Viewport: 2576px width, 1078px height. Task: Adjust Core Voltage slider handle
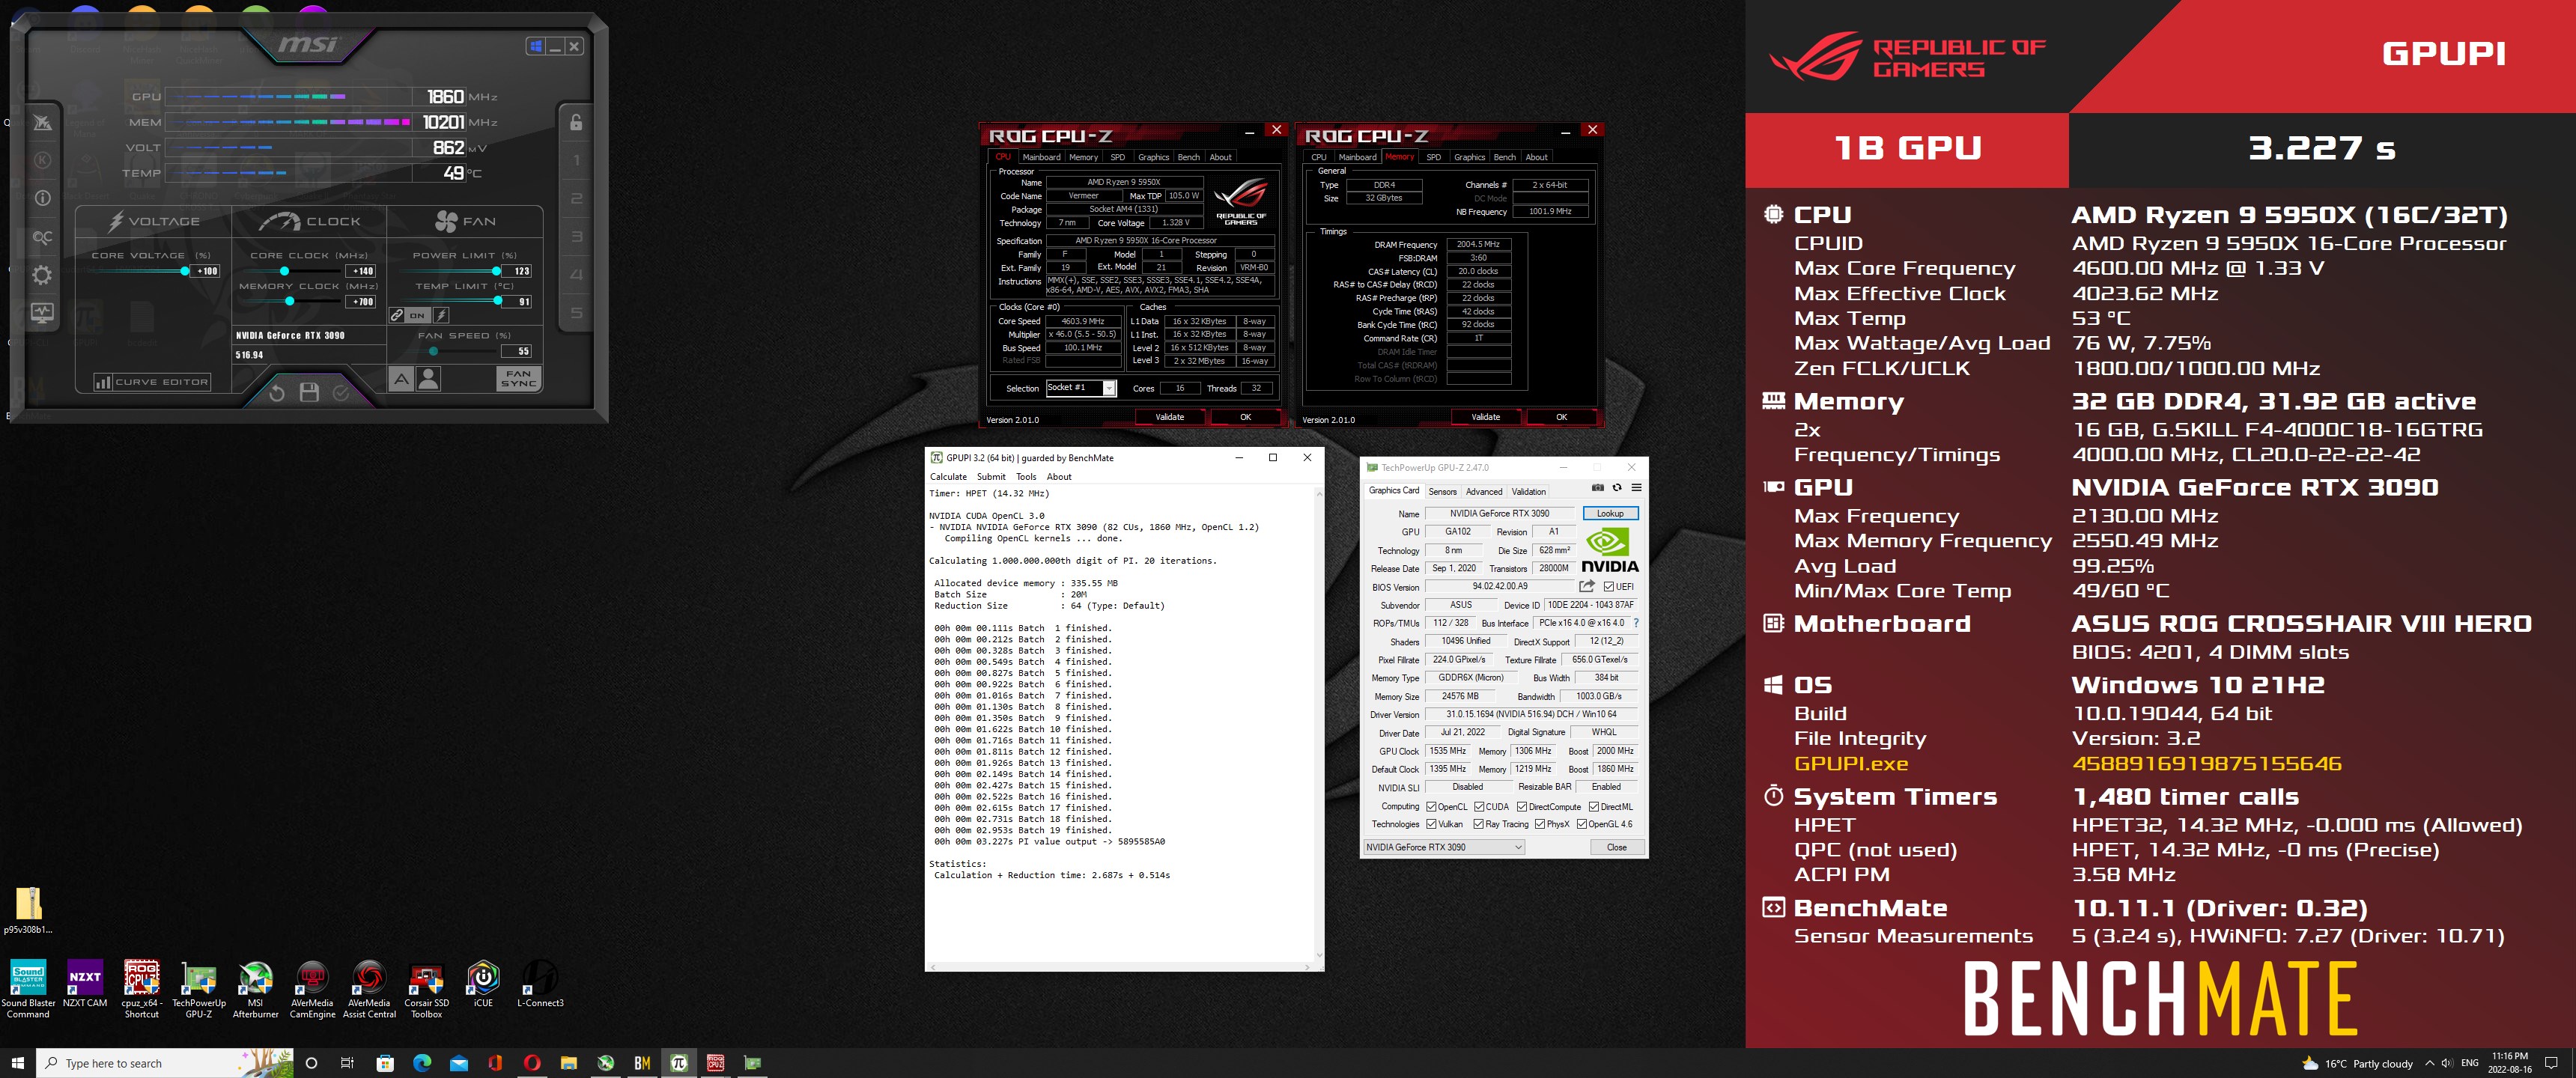[x=185, y=271]
